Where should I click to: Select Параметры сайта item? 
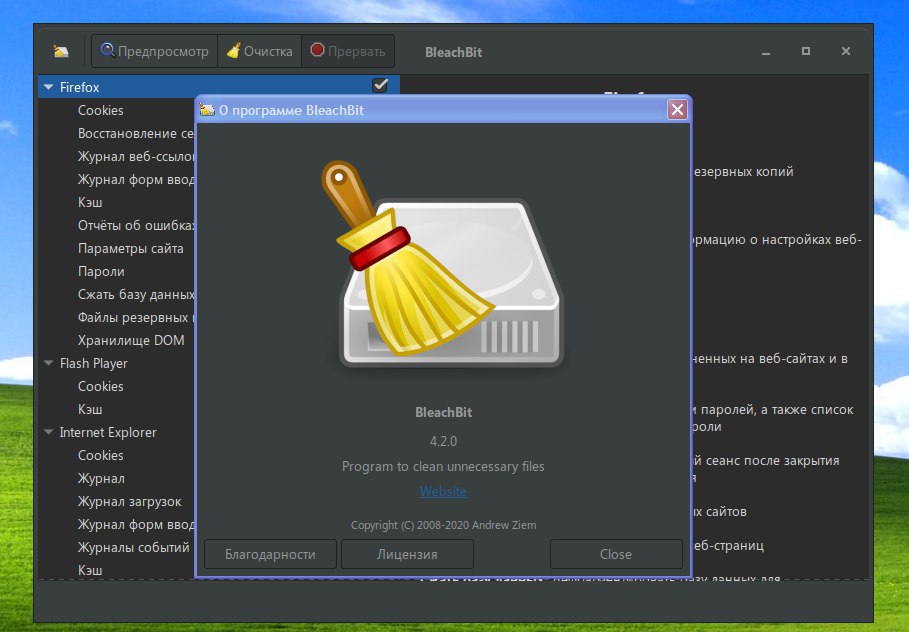(x=130, y=248)
